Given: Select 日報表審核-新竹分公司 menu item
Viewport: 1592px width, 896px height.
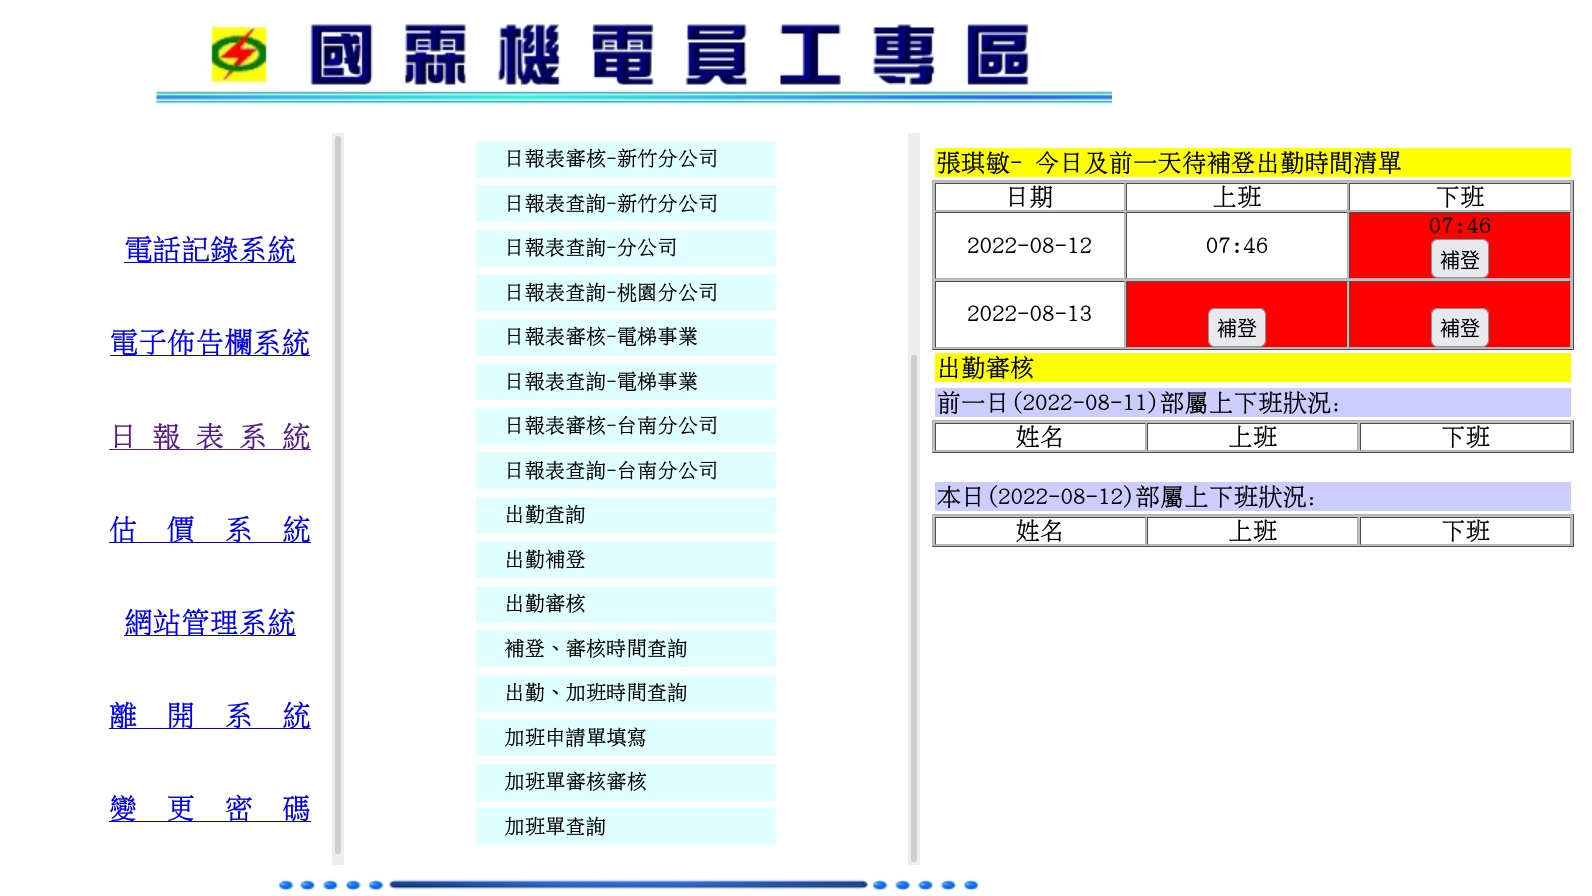Looking at the screenshot, I should [x=626, y=159].
